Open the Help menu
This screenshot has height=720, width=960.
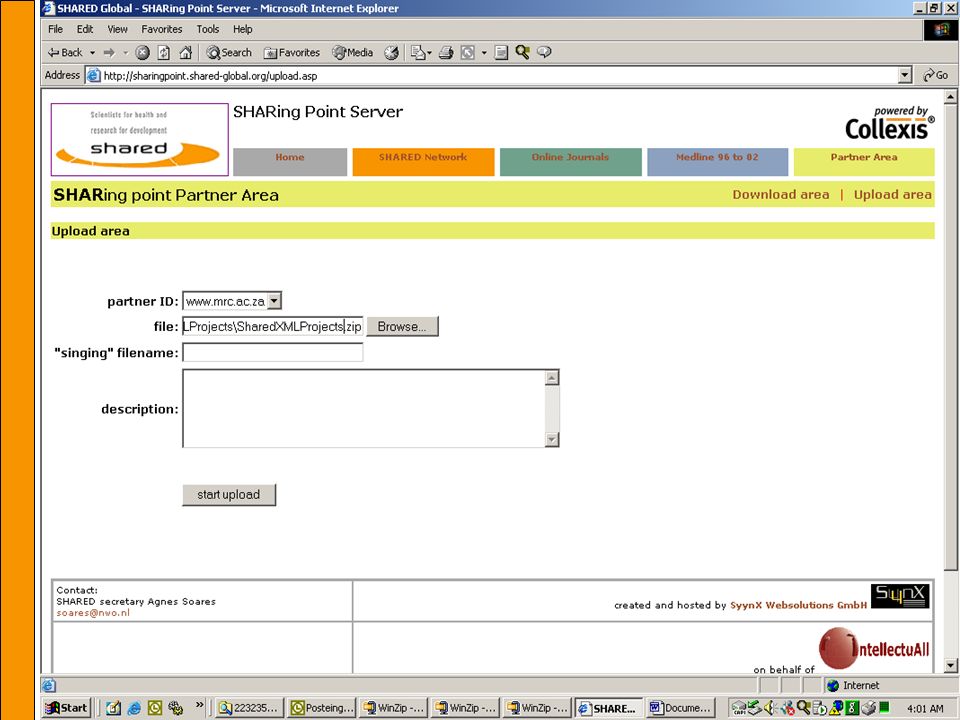(x=242, y=29)
